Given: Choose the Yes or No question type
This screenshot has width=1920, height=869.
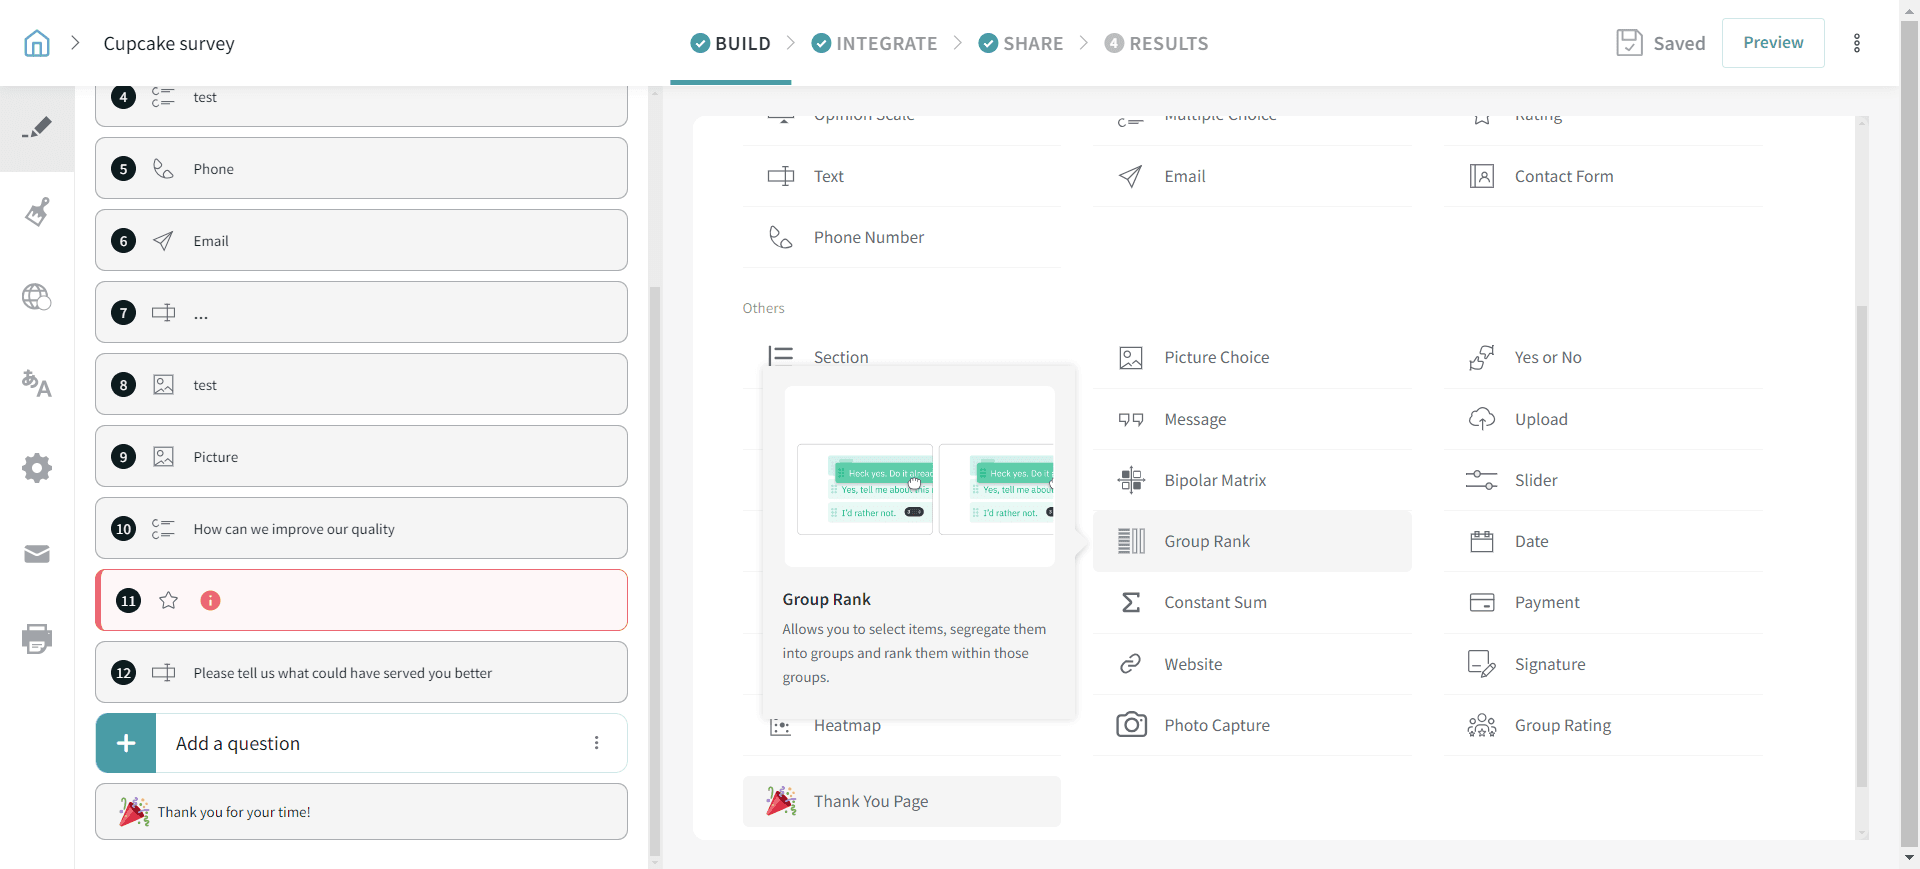Looking at the screenshot, I should pyautogui.click(x=1547, y=357).
